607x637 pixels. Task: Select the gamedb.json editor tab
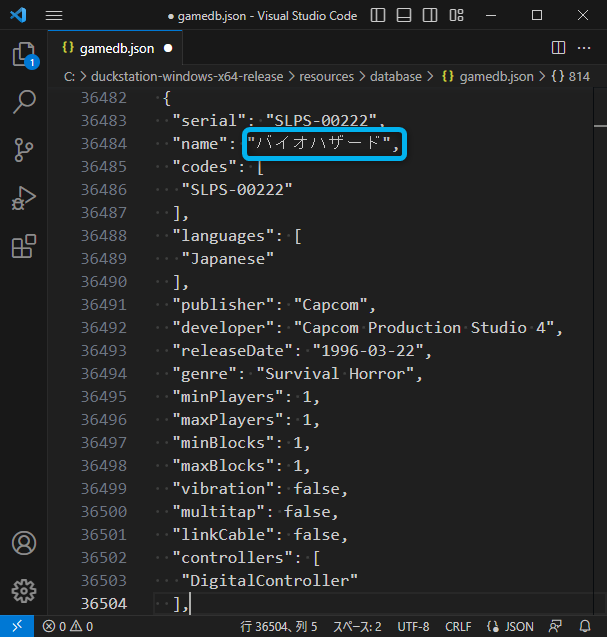(115, 48)
